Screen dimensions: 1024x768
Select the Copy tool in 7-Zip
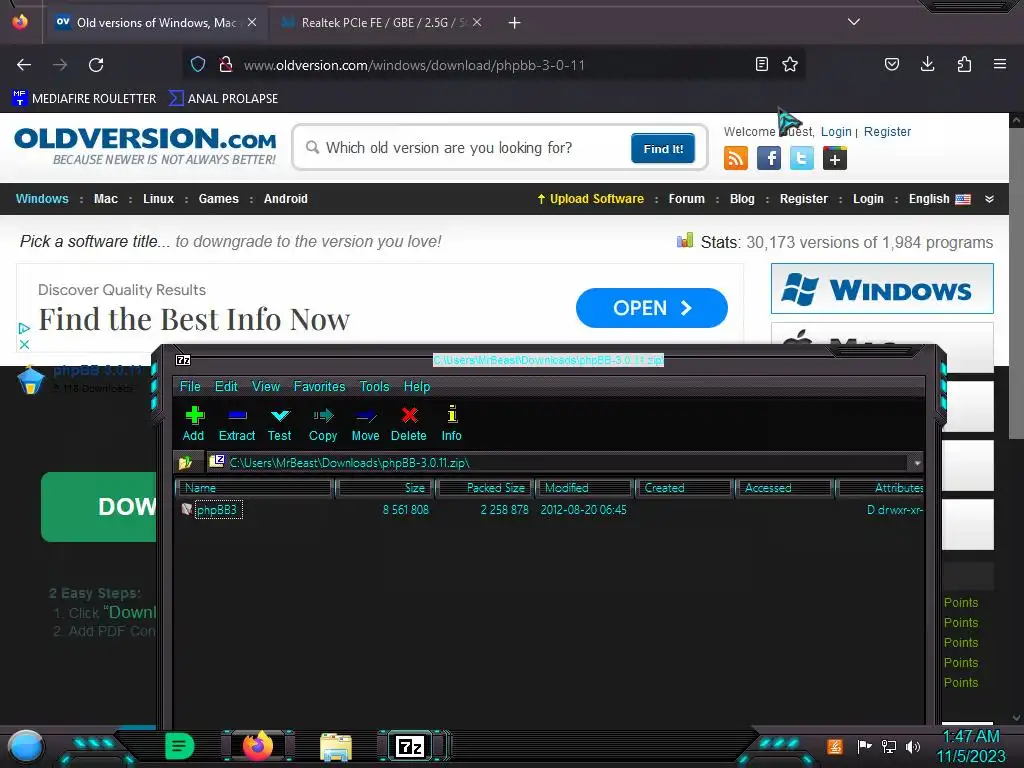(323, 424)
